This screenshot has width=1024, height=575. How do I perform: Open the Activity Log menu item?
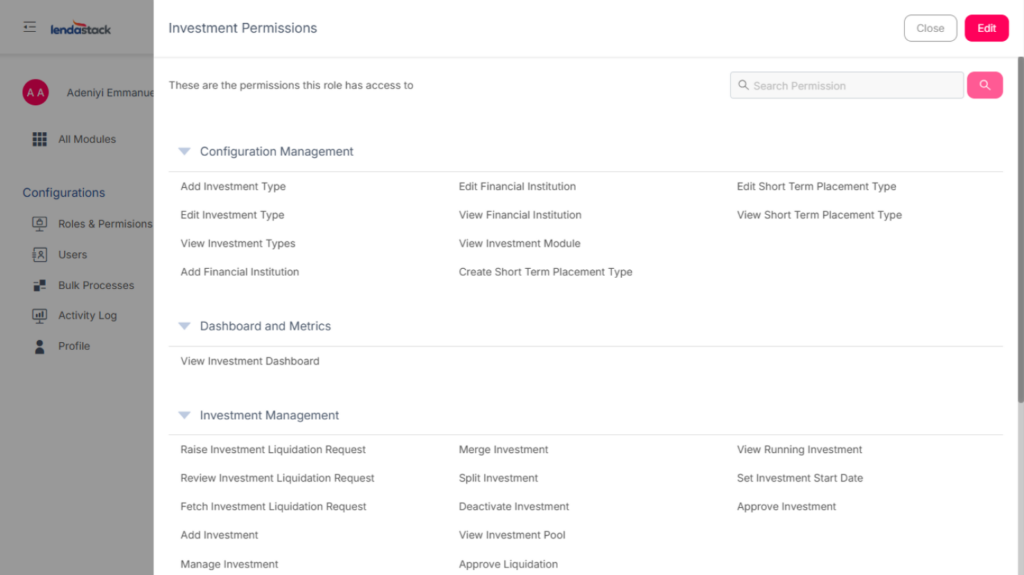click(87, 315)
